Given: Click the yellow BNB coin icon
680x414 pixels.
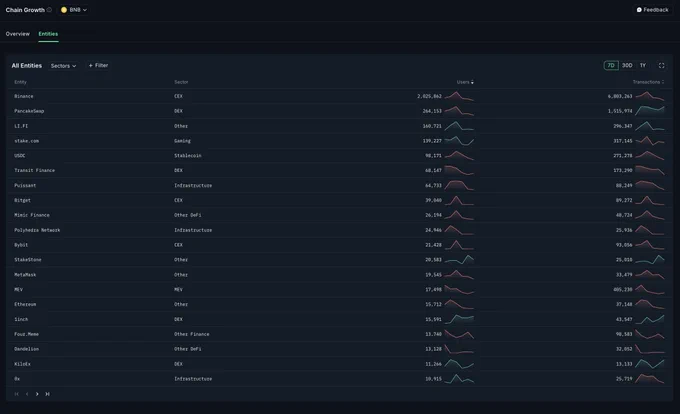Looking at the screenshot, I should 64,10.
